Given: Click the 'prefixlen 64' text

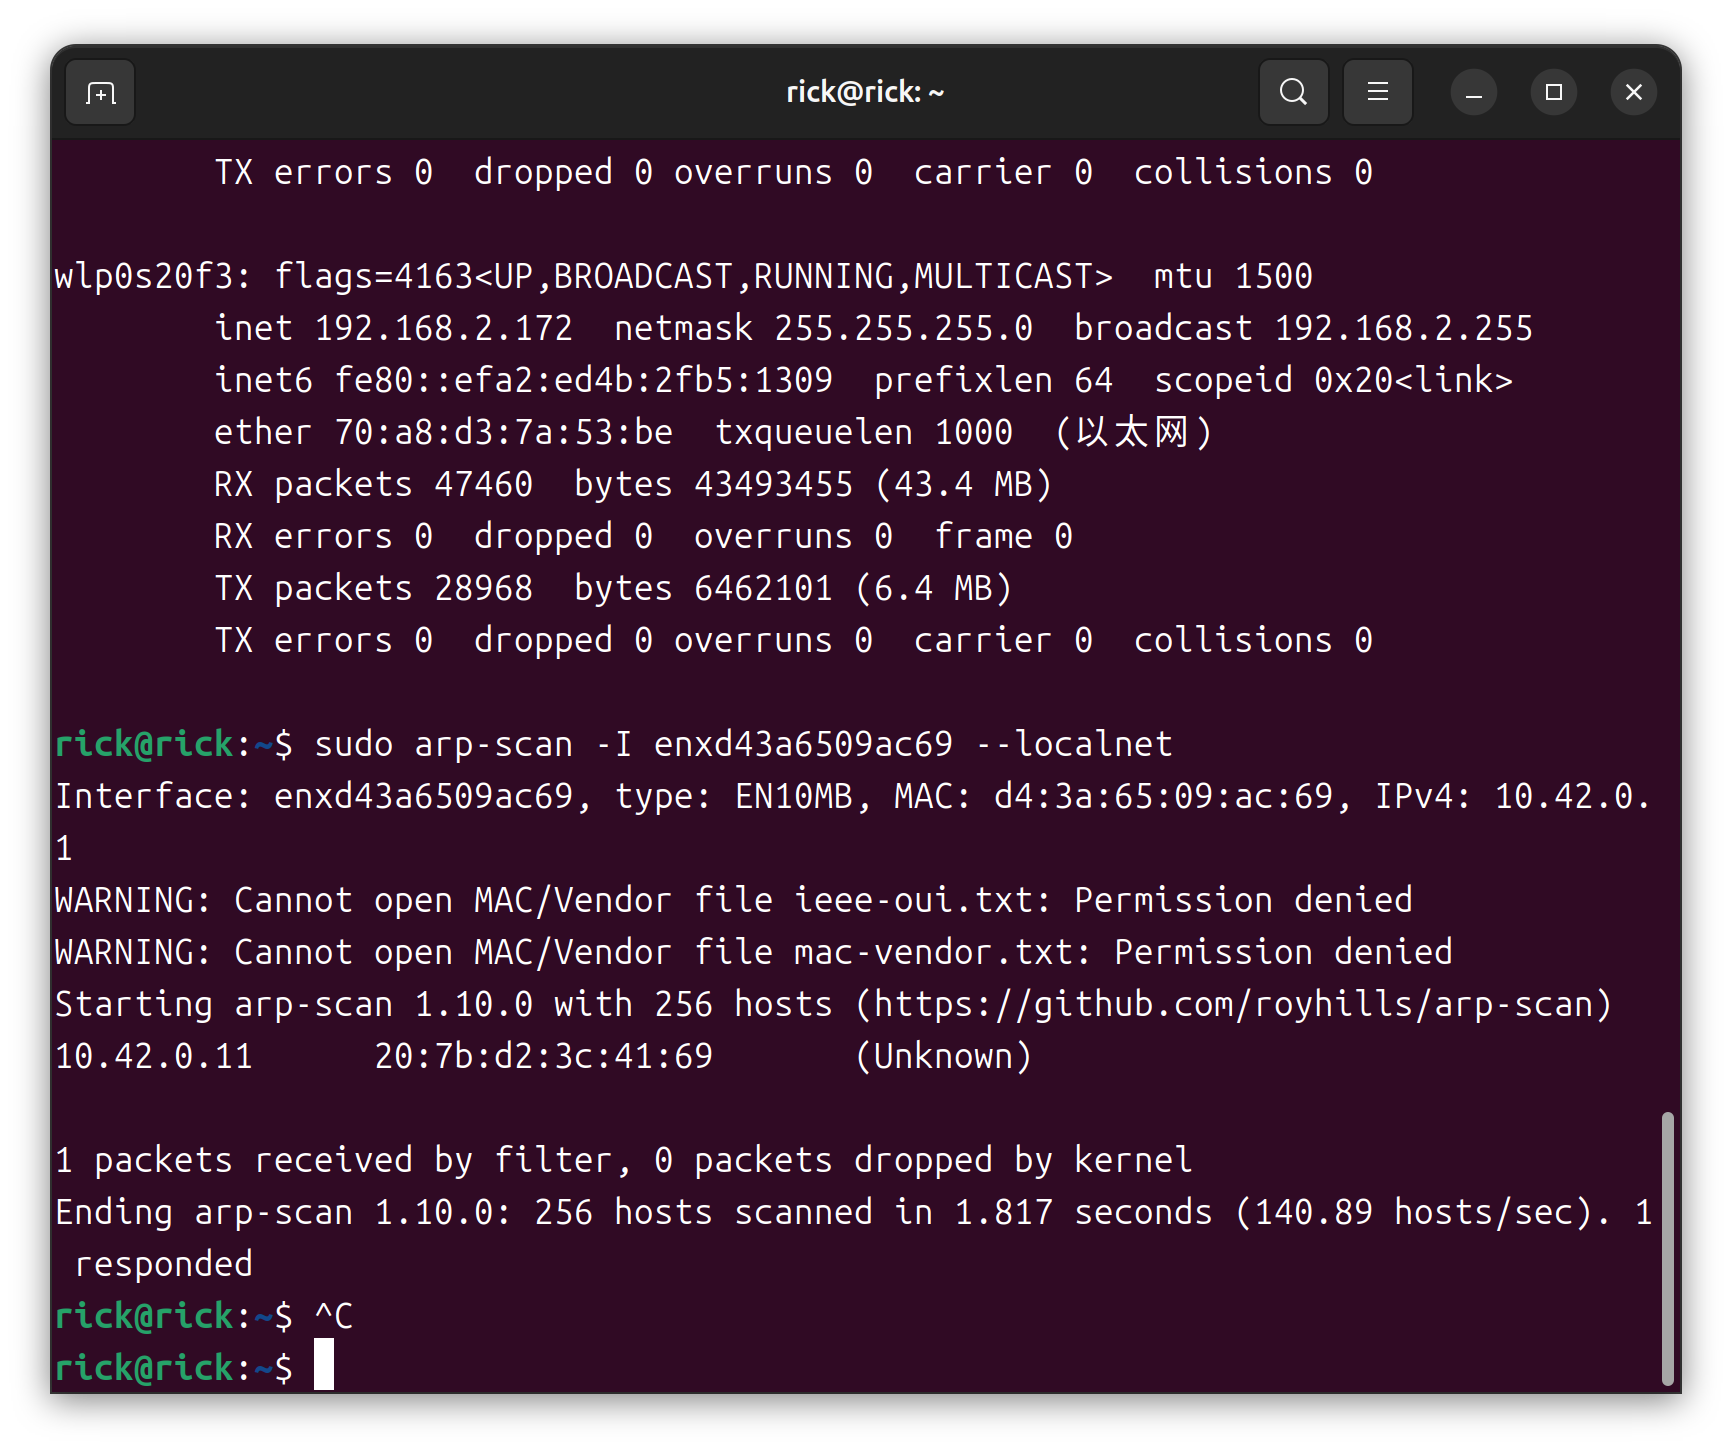Looking at the screenshot, I should [993, 380].
